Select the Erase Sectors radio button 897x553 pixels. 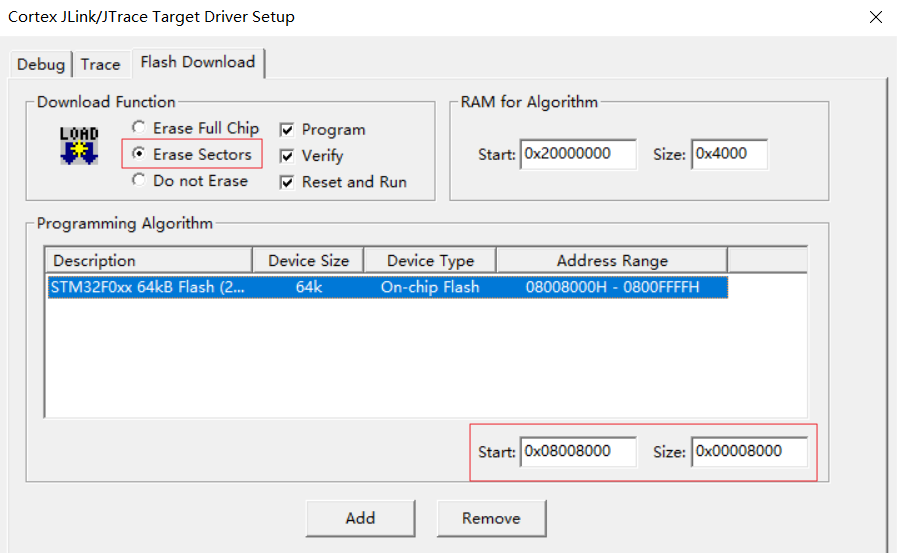pyautogui.click(x=138, y=153)
